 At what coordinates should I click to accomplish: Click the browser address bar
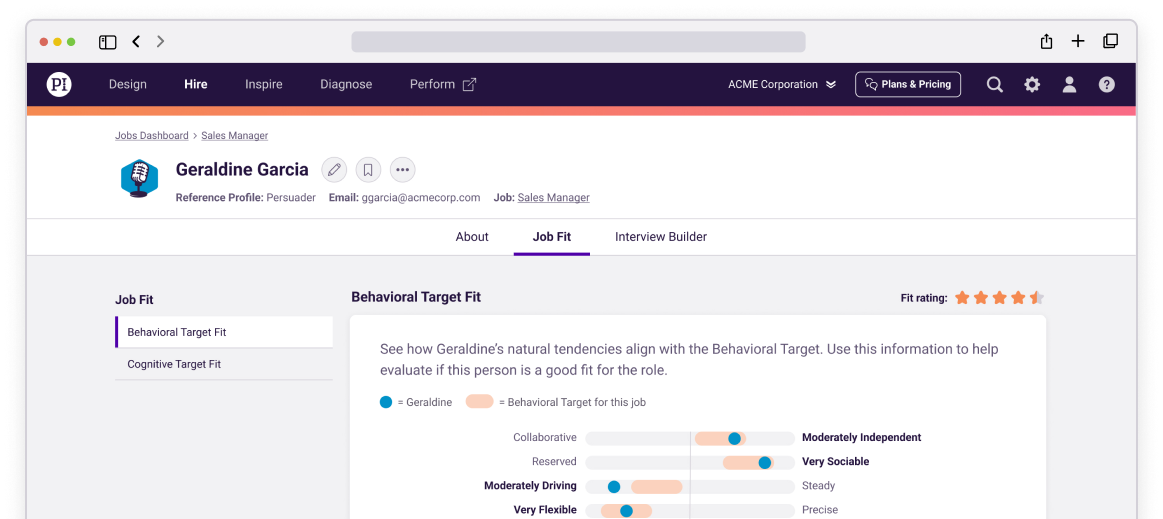(x=578, y=42)
